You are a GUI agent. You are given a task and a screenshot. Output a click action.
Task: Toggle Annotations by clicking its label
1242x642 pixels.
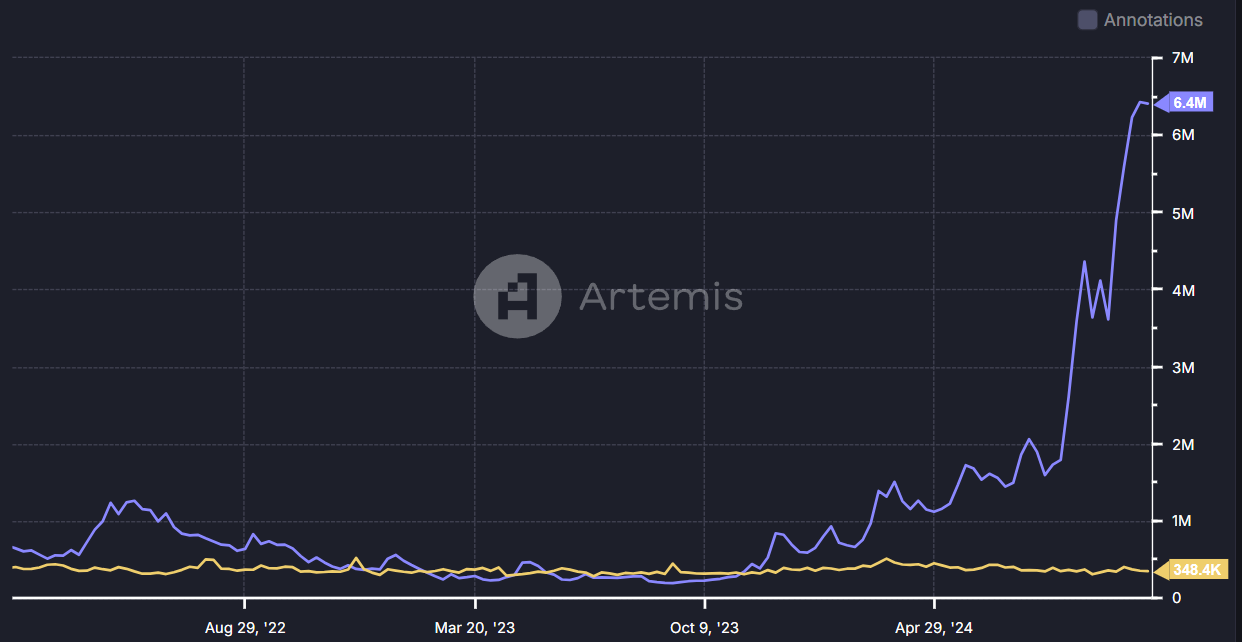tap(1154, 19)
